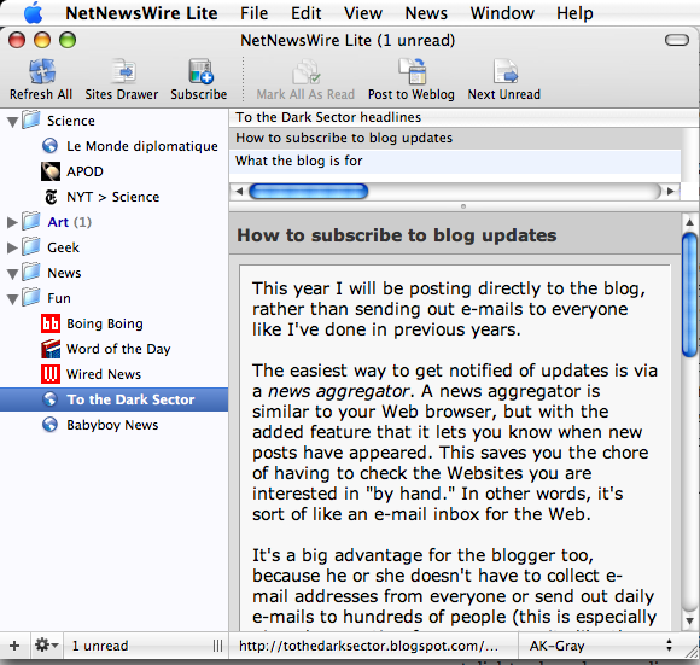The image size is (700, 665).
Task: Open the News menu
Action: pos(426,13)
